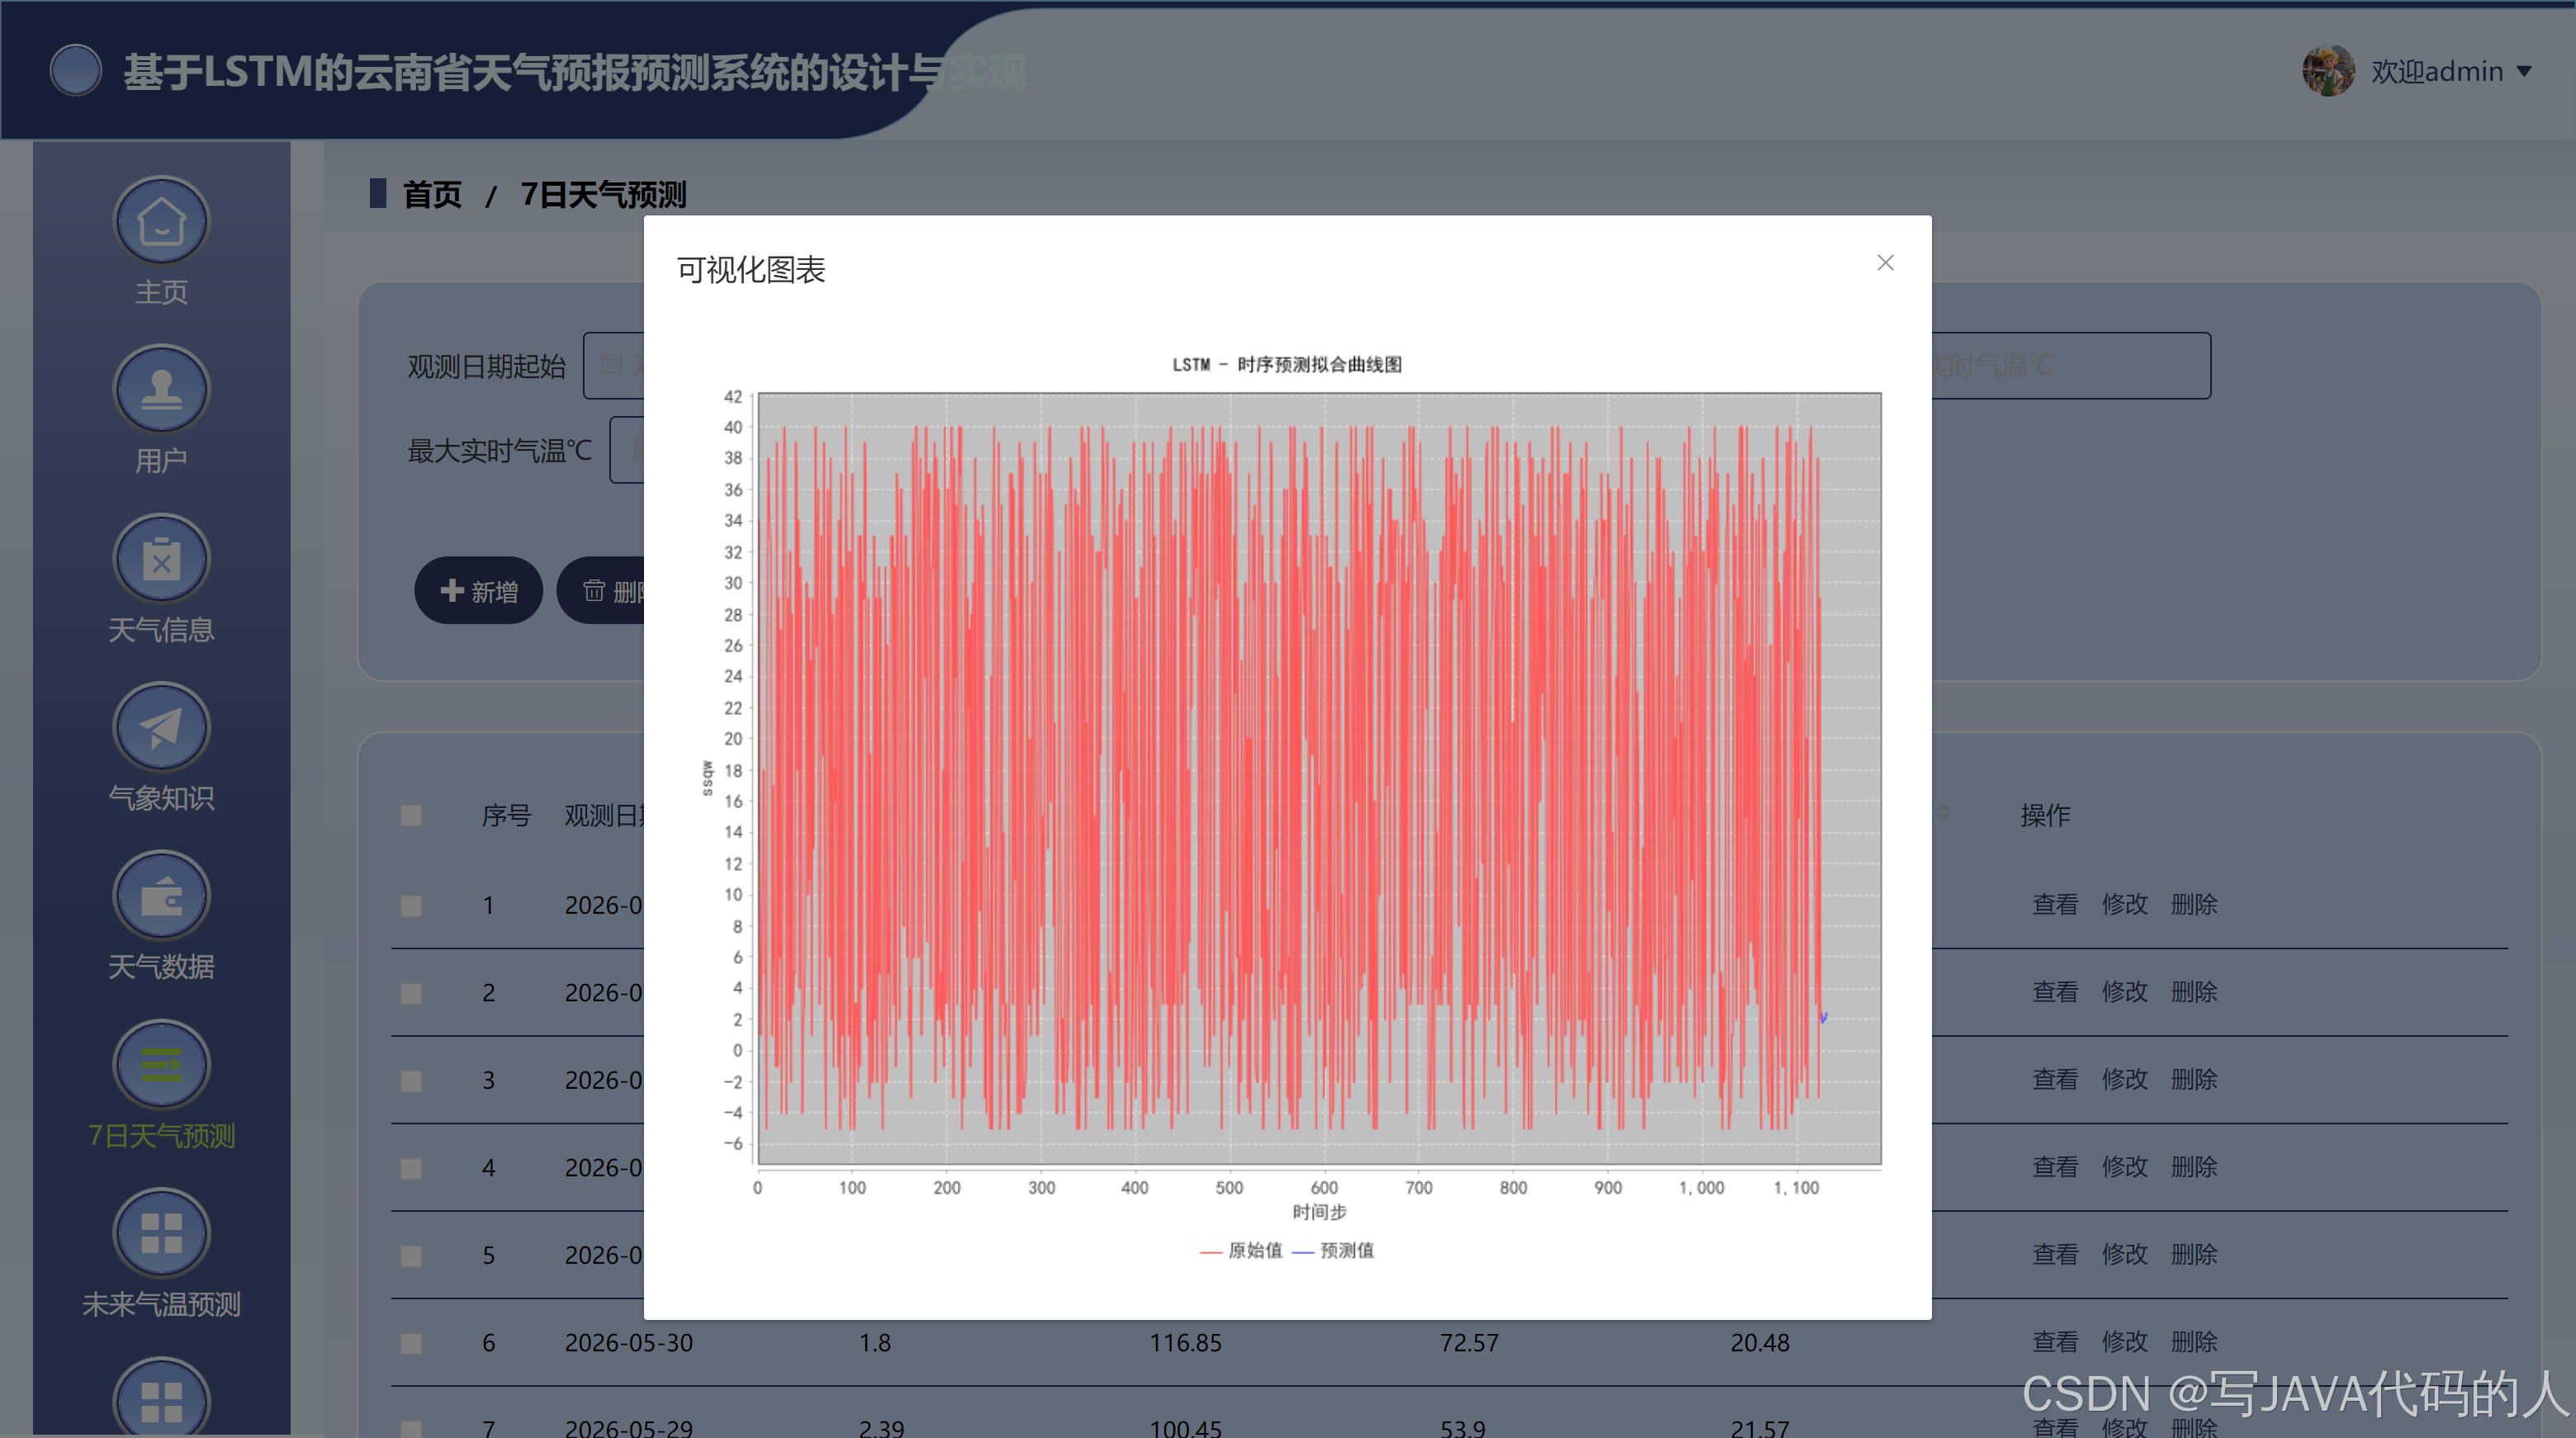Click 查看 in row 2
Viewport: 2576px width, 1438px height.
pyautogui.click(x=2055, y=992)
